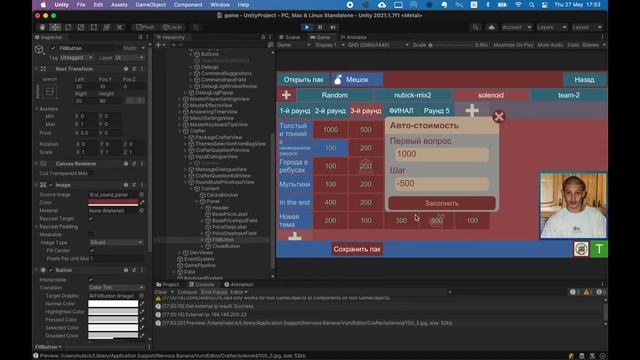This screenshot has height=360, width=640.
Task: Click eyedropper next to Image Color
Action: coord(142,202)
